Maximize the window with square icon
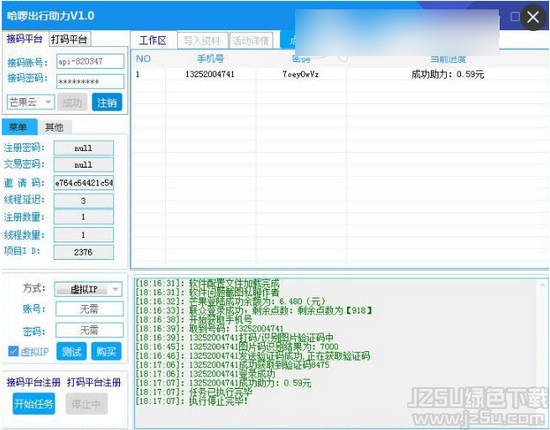The width and height of the screenshot is (550, 430). [515, 16]
